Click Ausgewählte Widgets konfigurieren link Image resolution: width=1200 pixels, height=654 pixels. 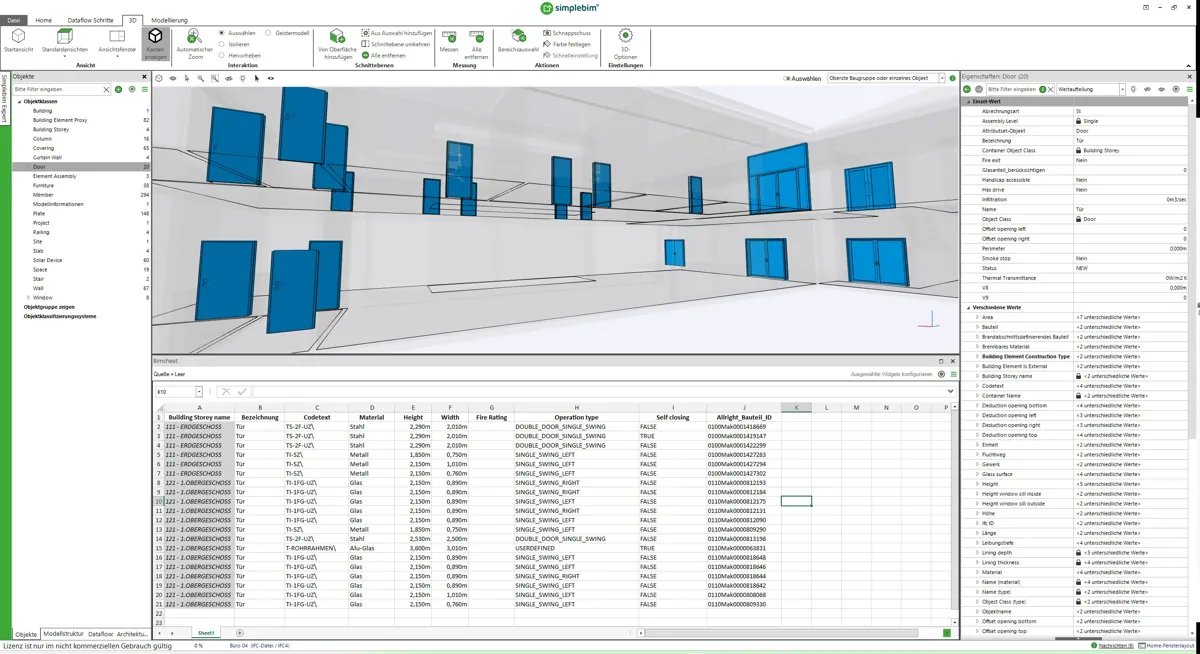pyautogui.click(x=891, y=374)
